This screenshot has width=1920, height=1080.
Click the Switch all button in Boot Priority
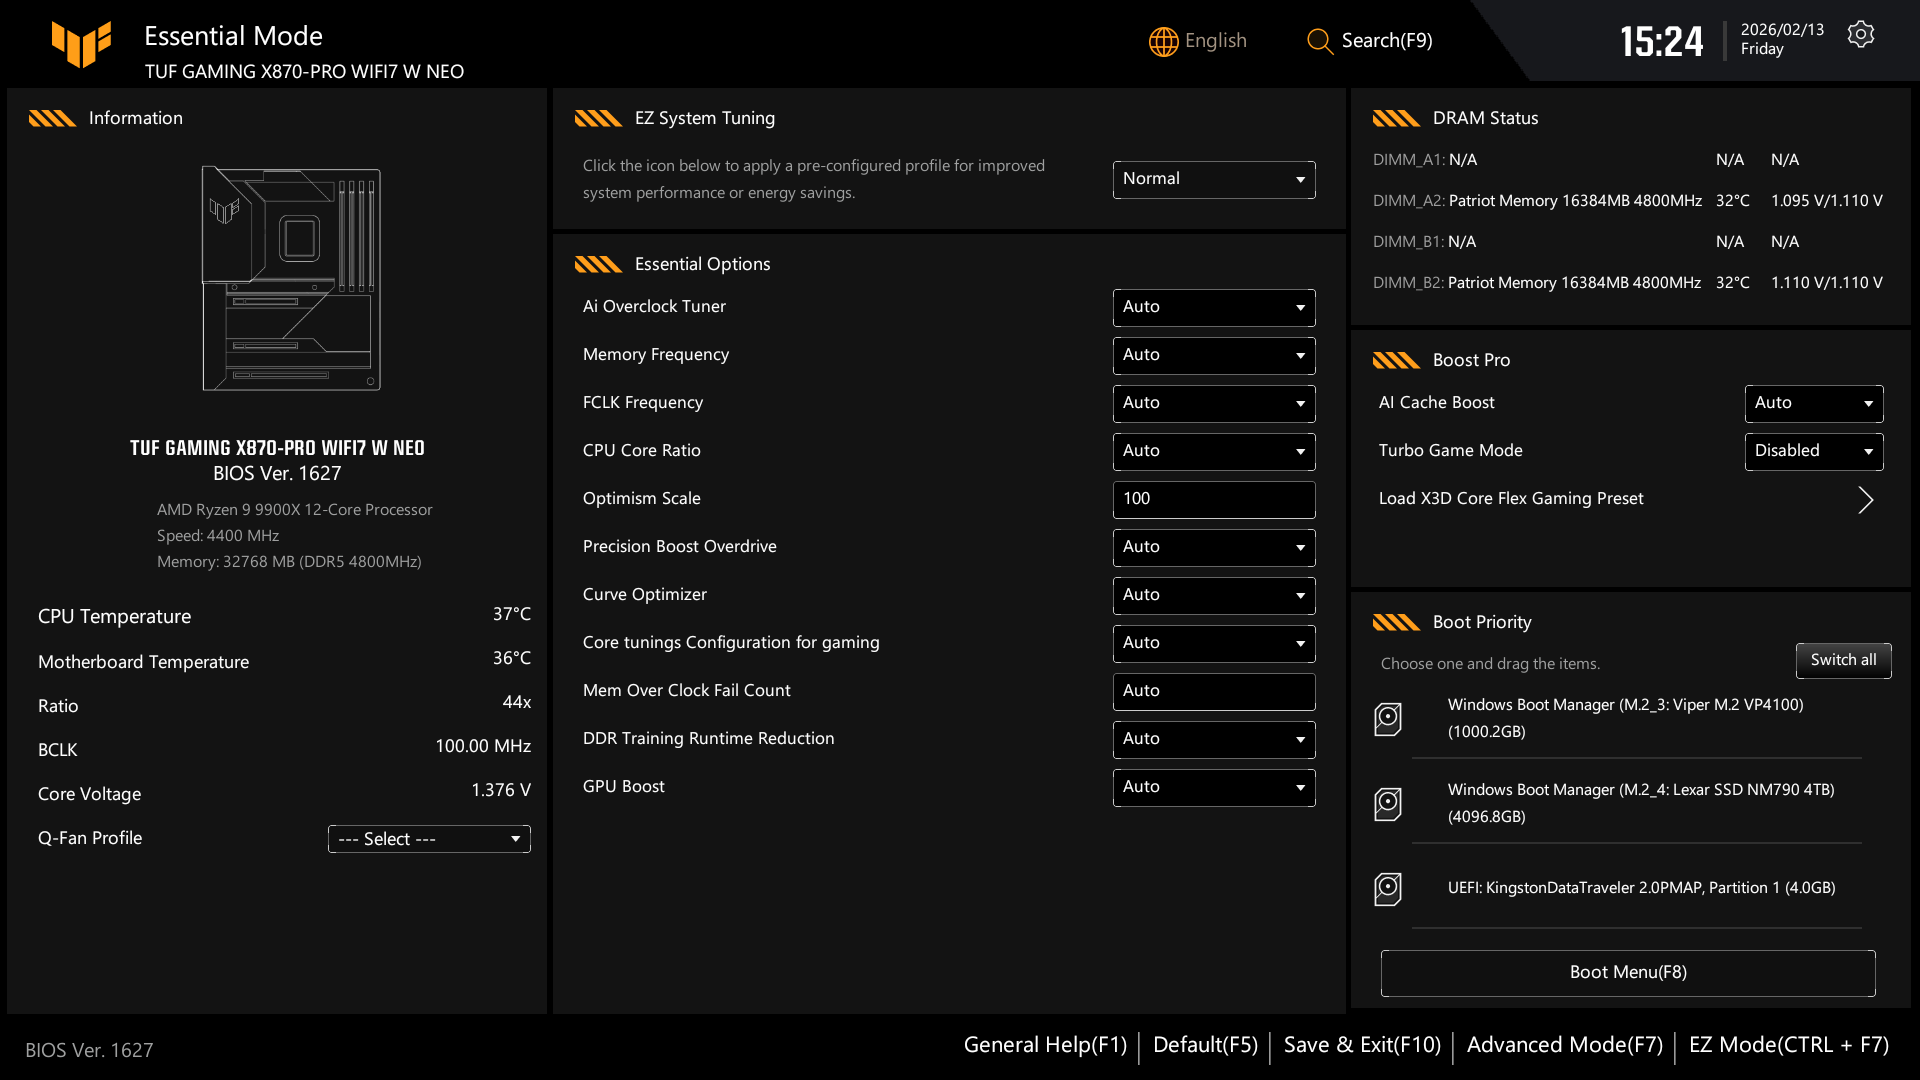click(x=1843, y=661)
